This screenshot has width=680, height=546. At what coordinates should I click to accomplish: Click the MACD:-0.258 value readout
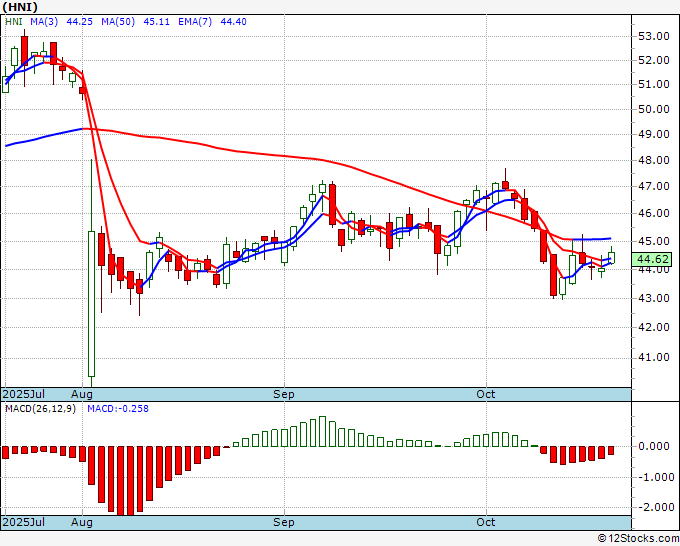coord(118,409)
